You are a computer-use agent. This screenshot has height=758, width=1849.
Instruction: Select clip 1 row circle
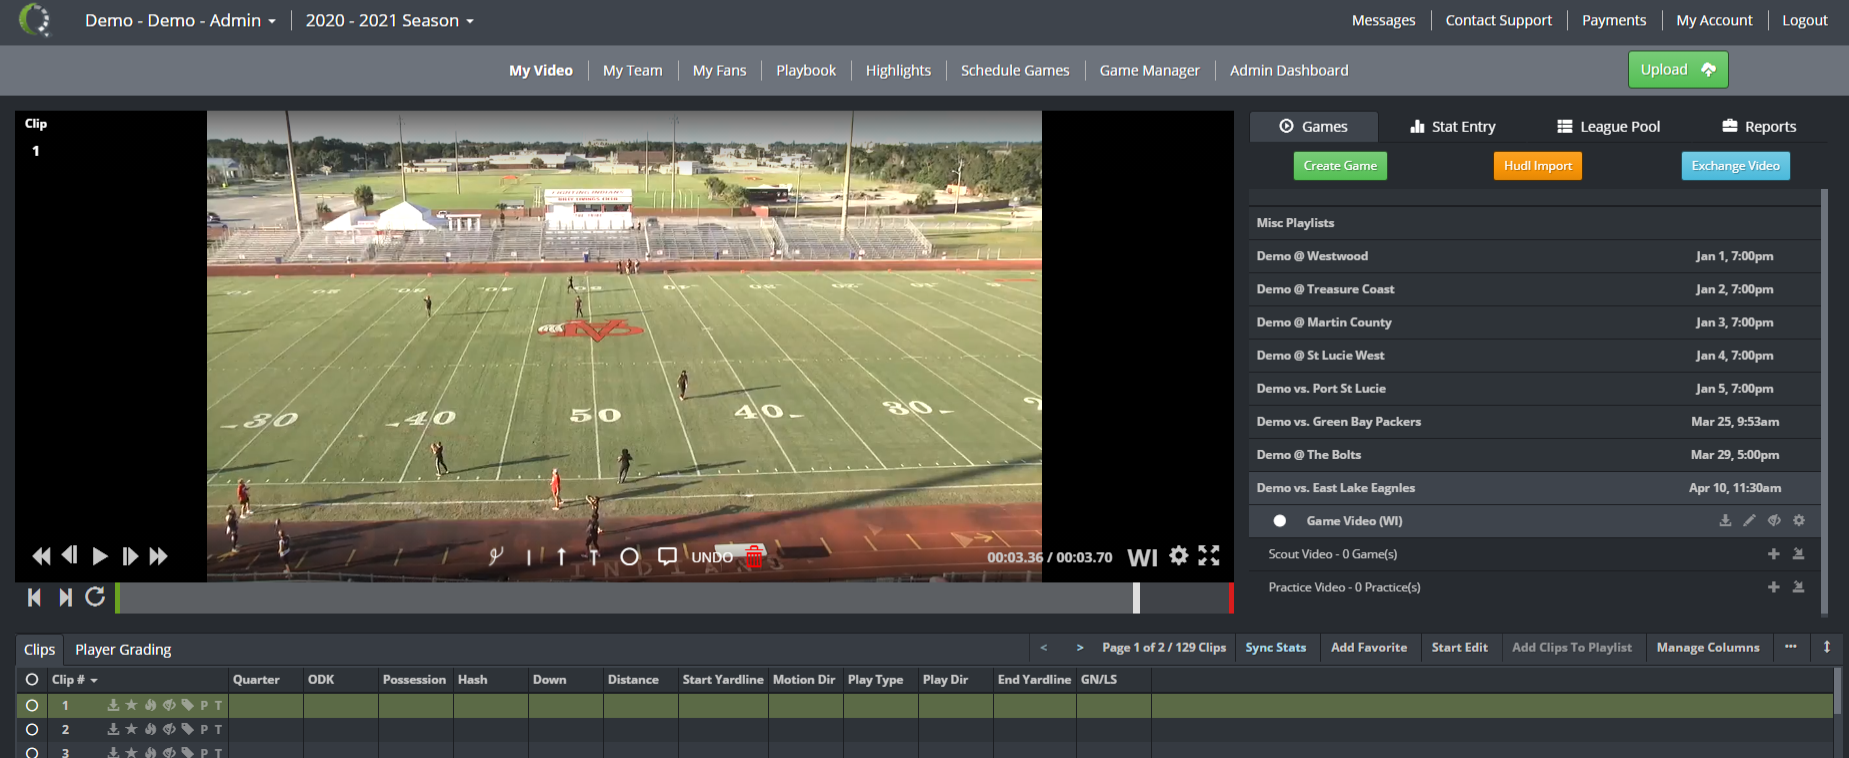pyautogui.click(x=32, y=705)
